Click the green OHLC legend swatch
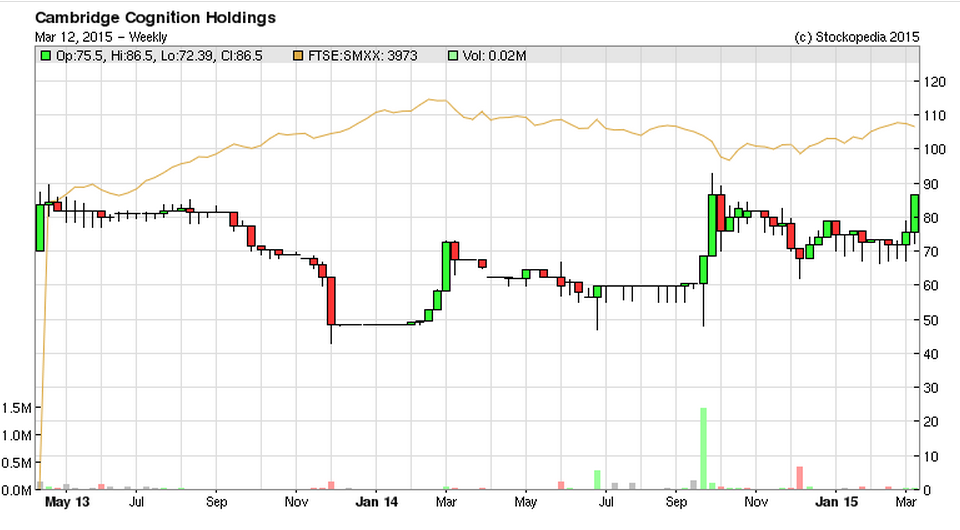The image size is (960, 530). coord(45,56)
